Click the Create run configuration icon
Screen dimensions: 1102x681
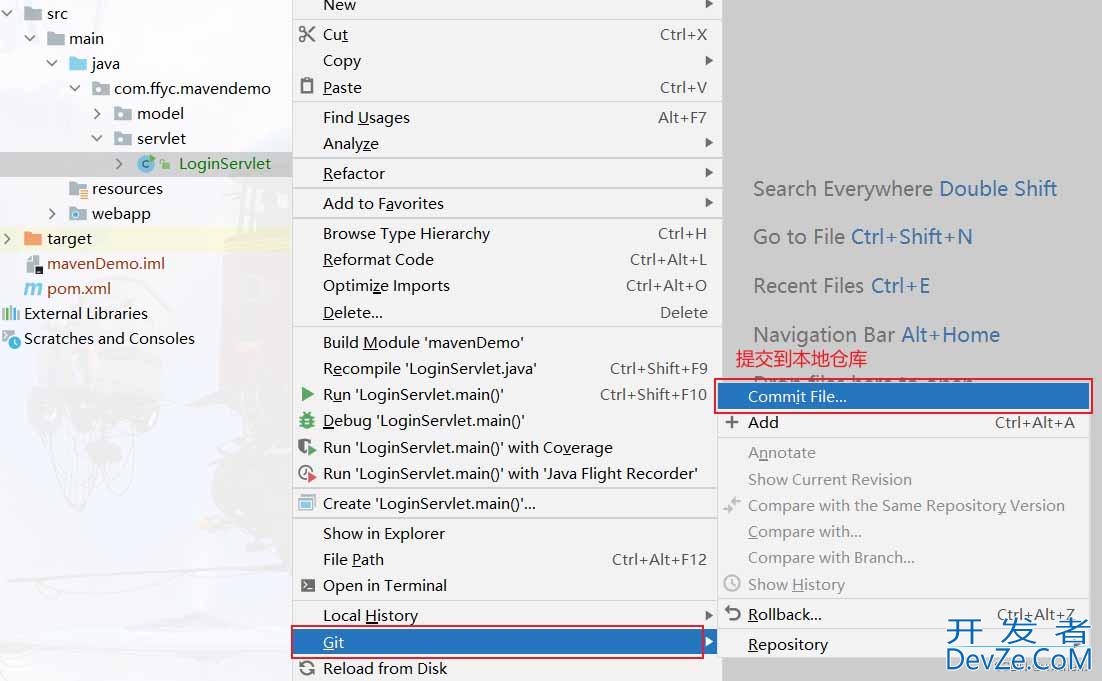point(307,502)
